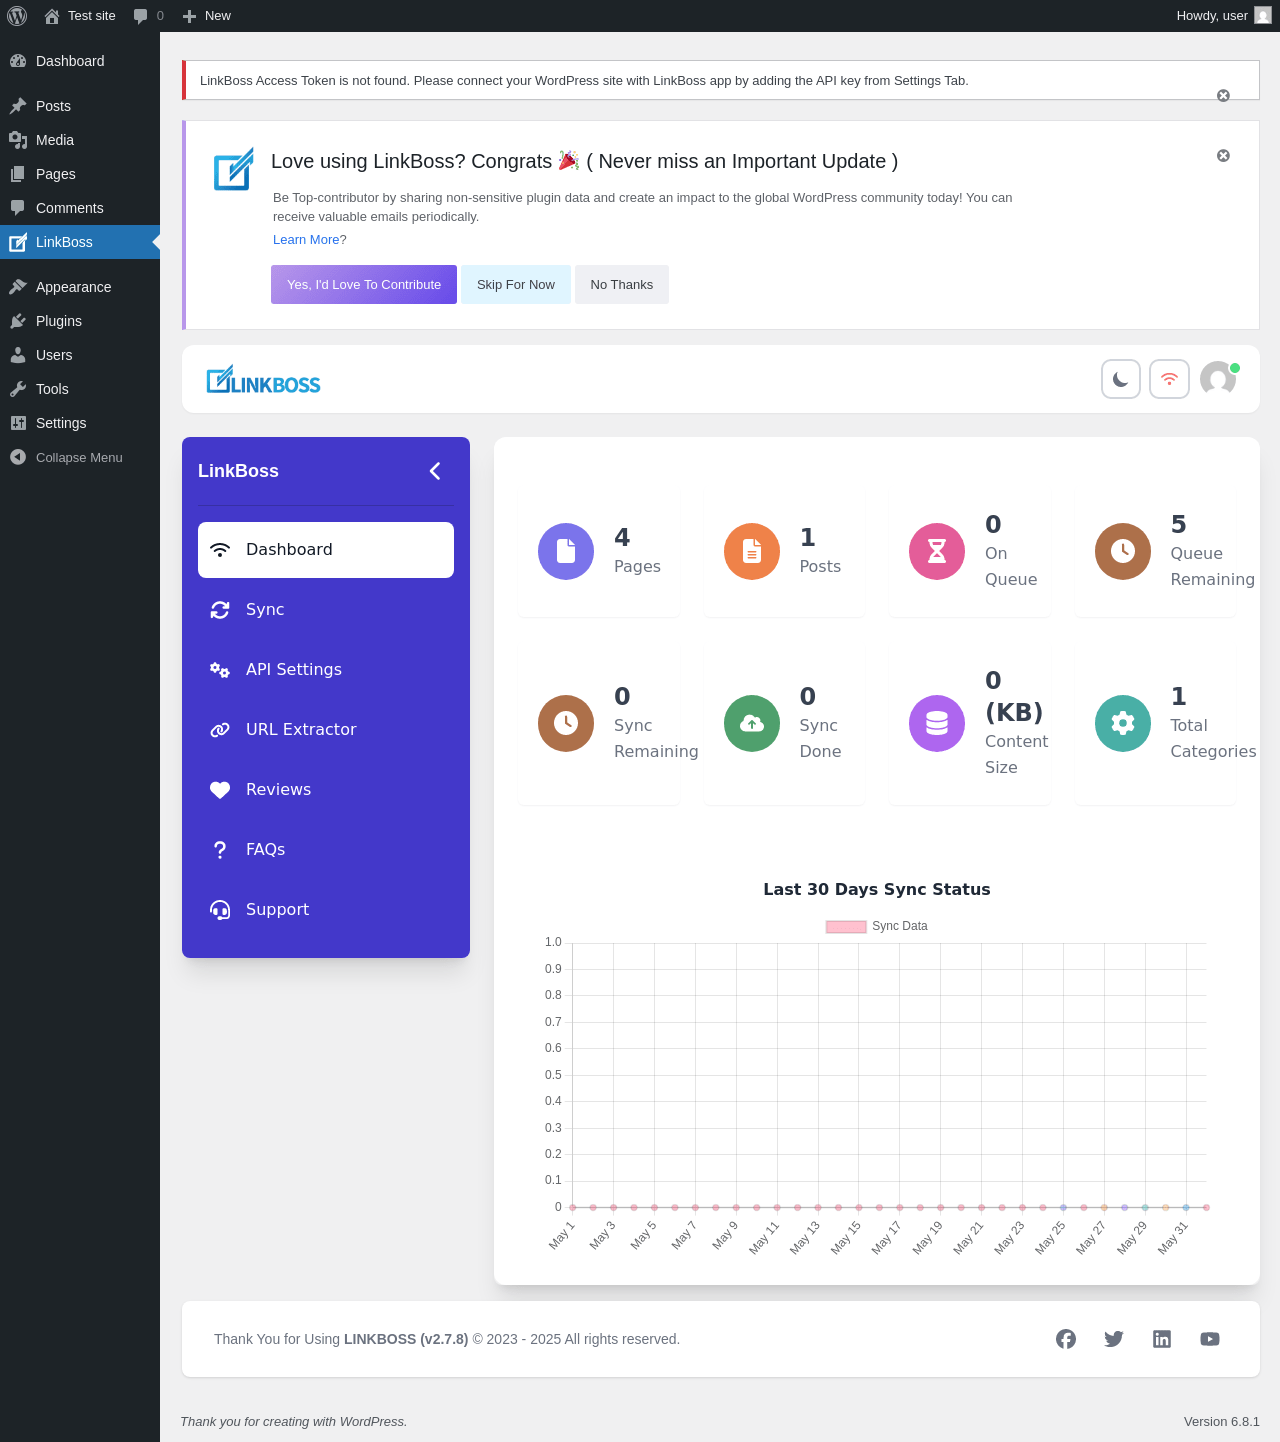Image resolution: width=1280 pixels, height=1442 pixels.
Task: Click No Thanks button
Action: point(622,284)
